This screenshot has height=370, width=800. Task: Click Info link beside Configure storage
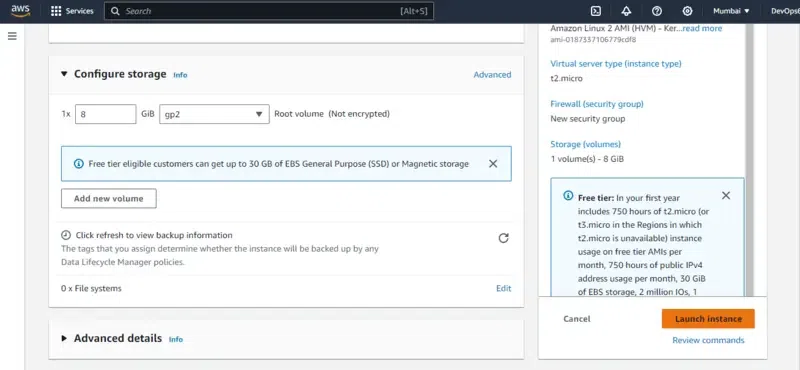click(x=180, y=75)
